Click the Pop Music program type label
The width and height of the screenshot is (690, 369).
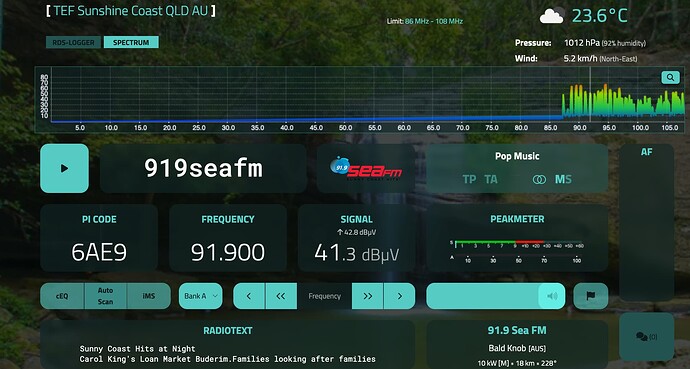[517, 156]
